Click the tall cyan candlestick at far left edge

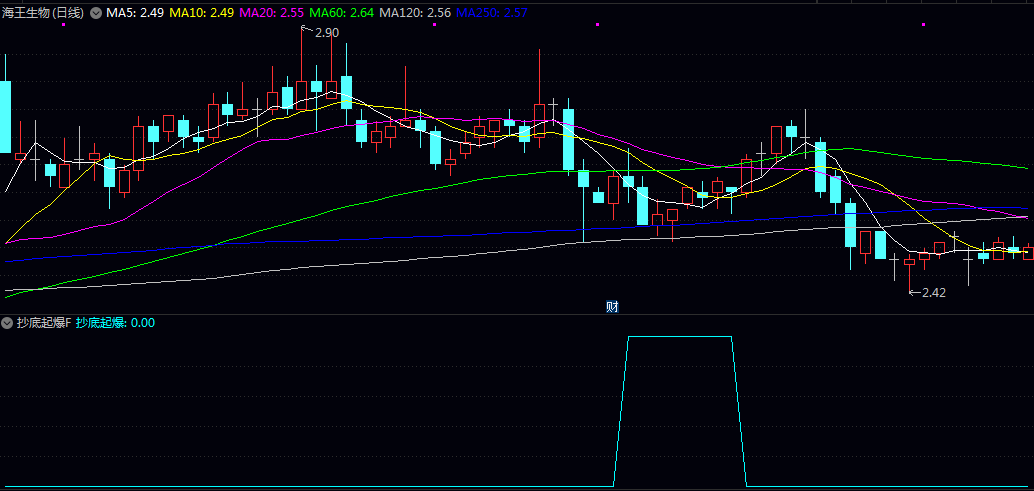coord(5,115)
